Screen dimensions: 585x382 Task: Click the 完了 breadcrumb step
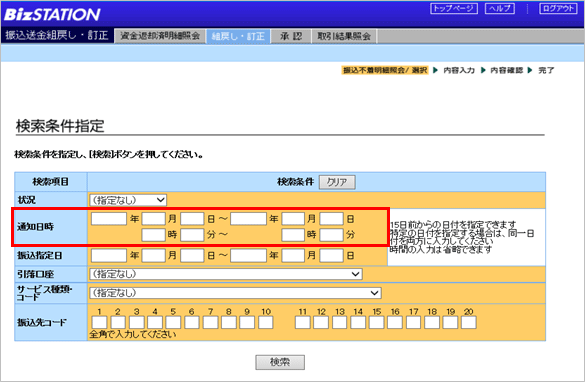tap(546, 70)
